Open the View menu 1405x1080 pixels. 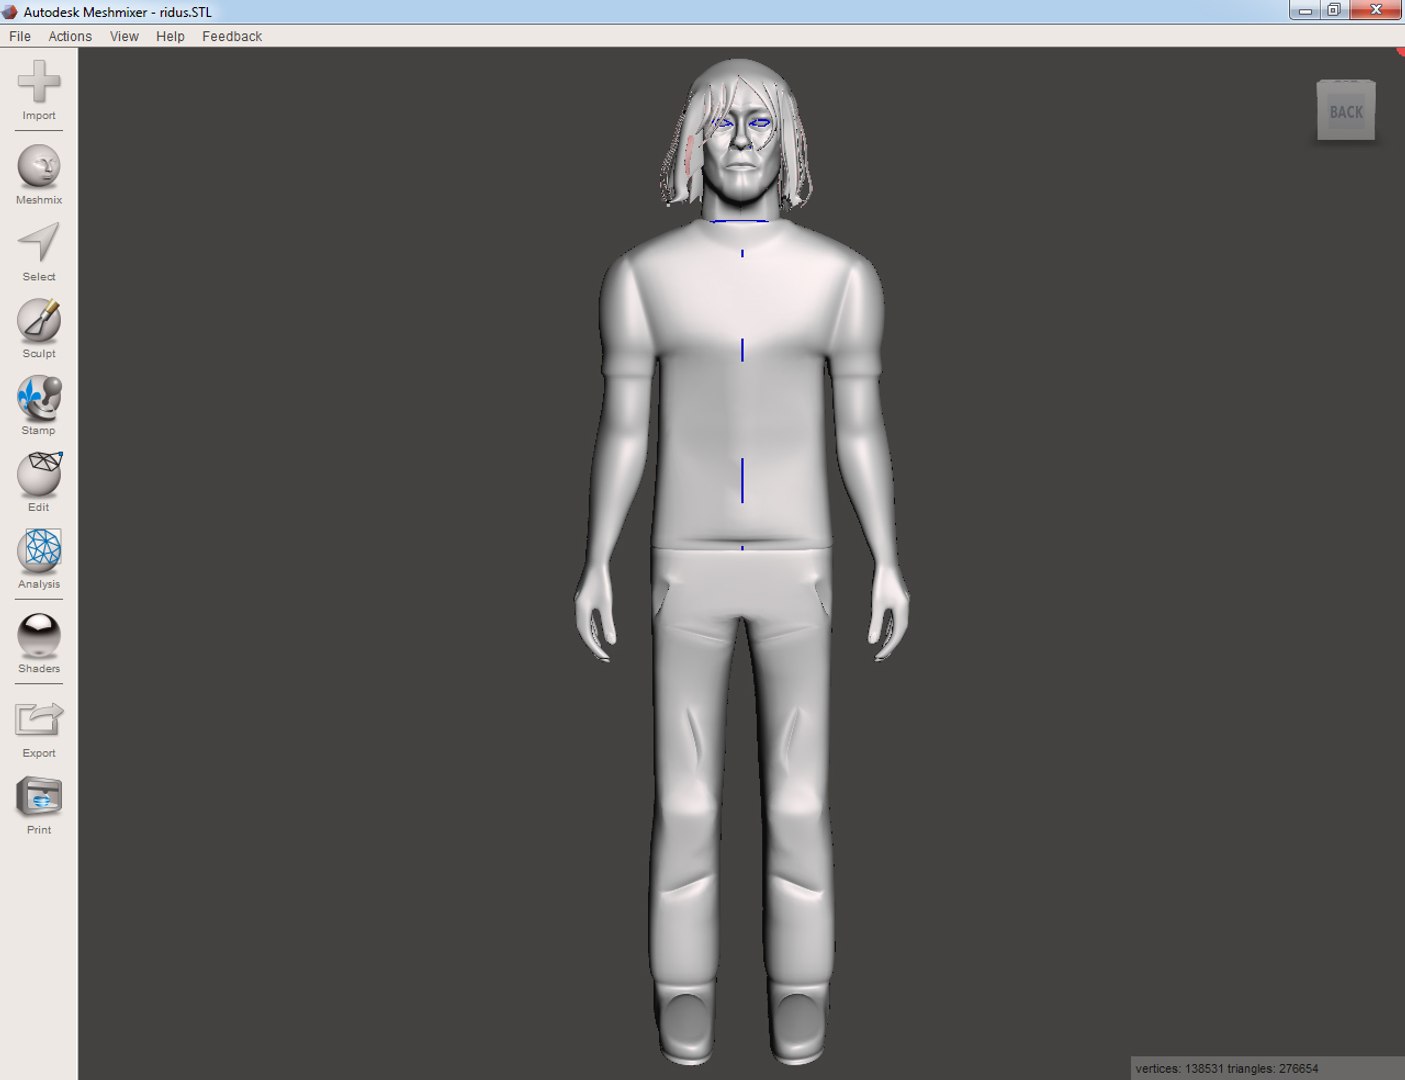124,36
